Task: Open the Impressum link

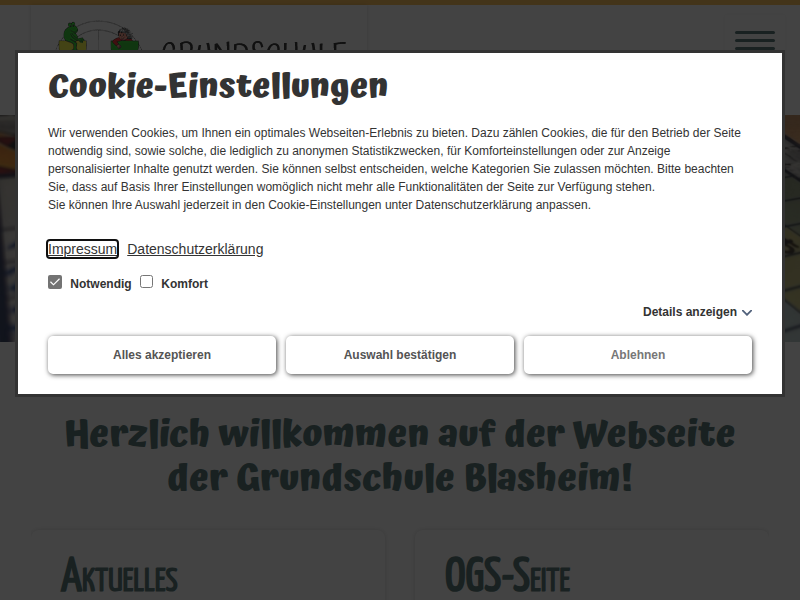Action: point(82,248)
